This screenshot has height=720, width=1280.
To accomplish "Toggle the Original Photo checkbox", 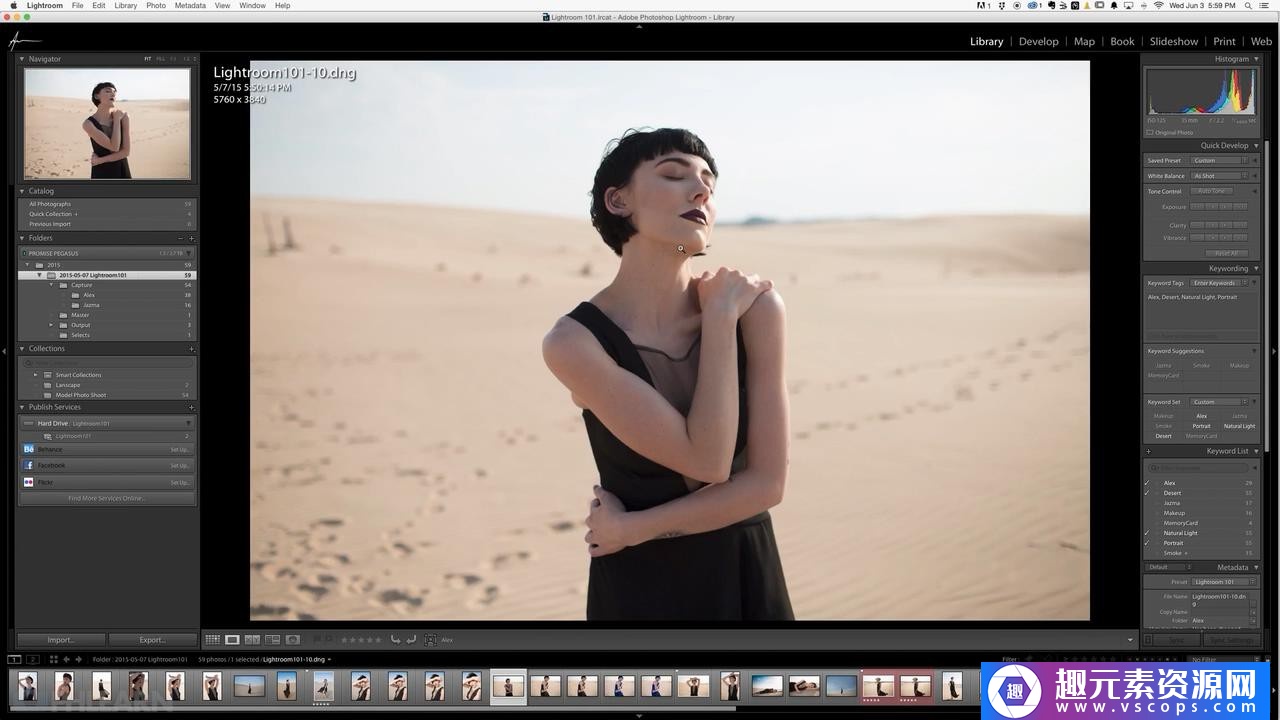I will click(1150, 133).
